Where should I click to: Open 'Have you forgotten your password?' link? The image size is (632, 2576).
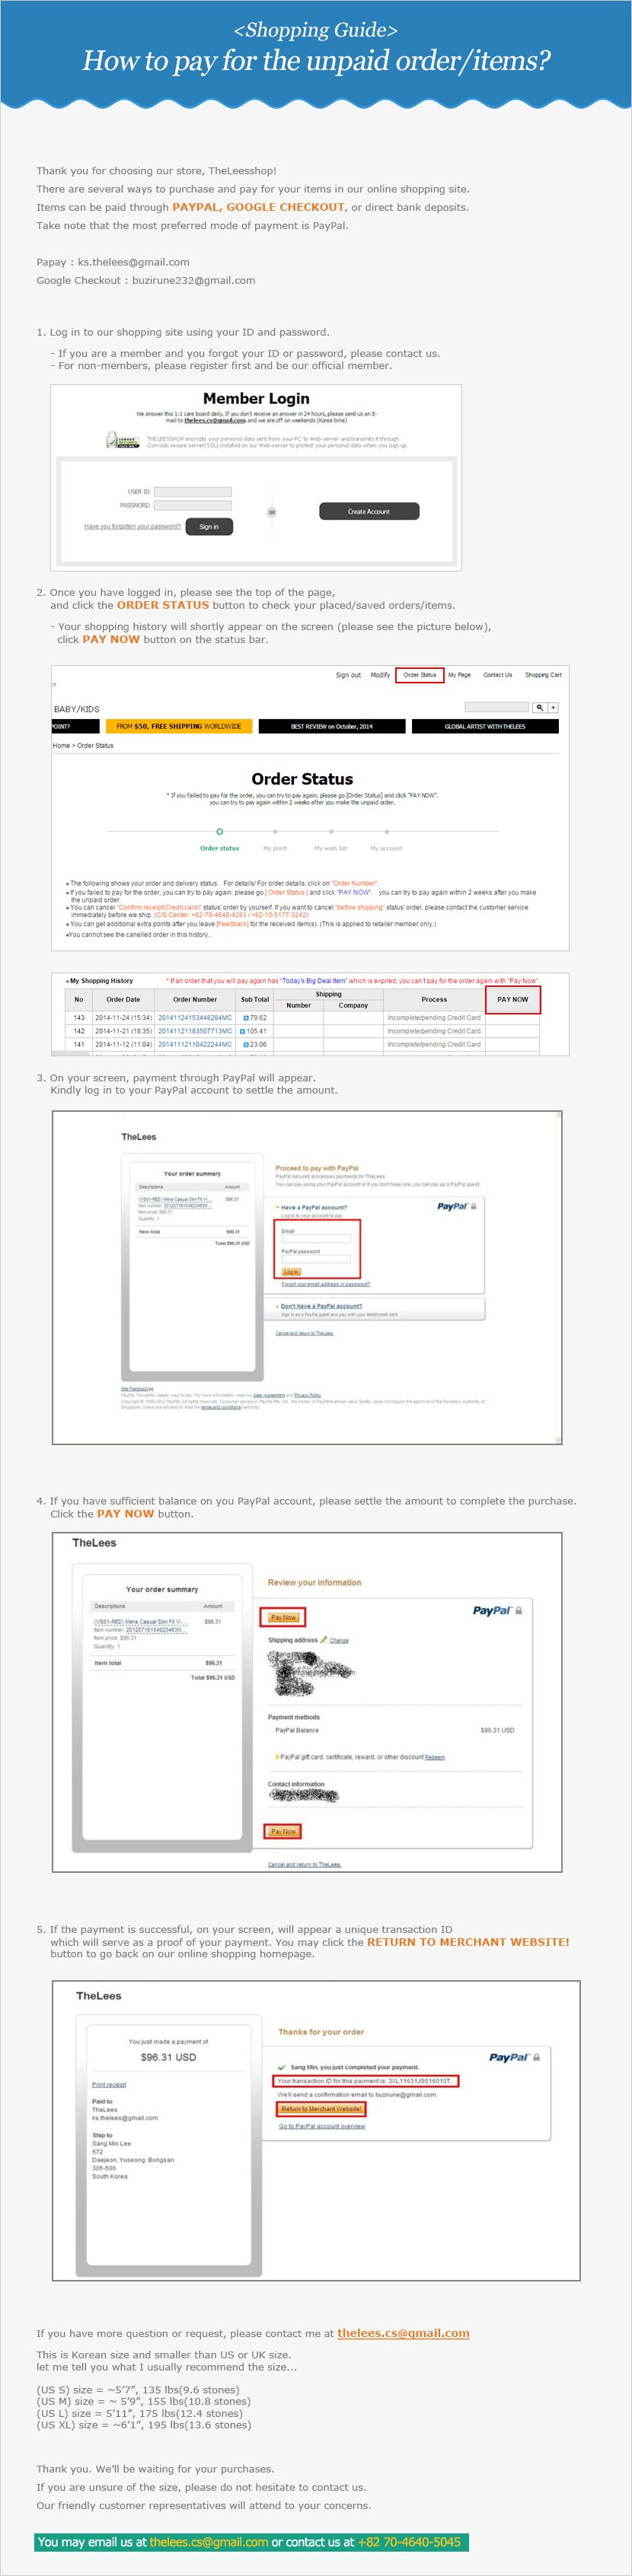tap(133, 526)
